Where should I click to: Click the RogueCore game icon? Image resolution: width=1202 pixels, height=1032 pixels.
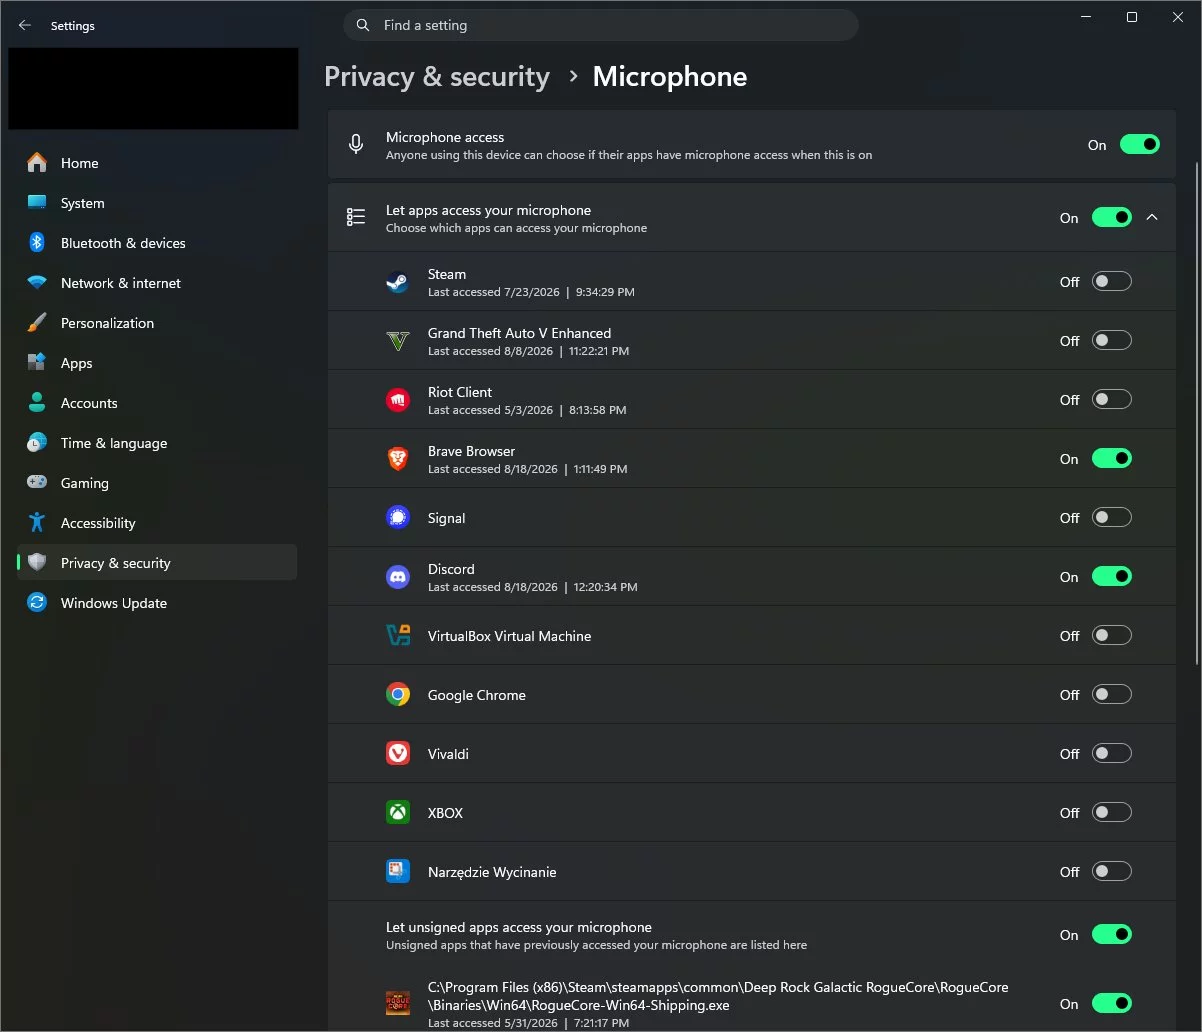coord(398,1004)
